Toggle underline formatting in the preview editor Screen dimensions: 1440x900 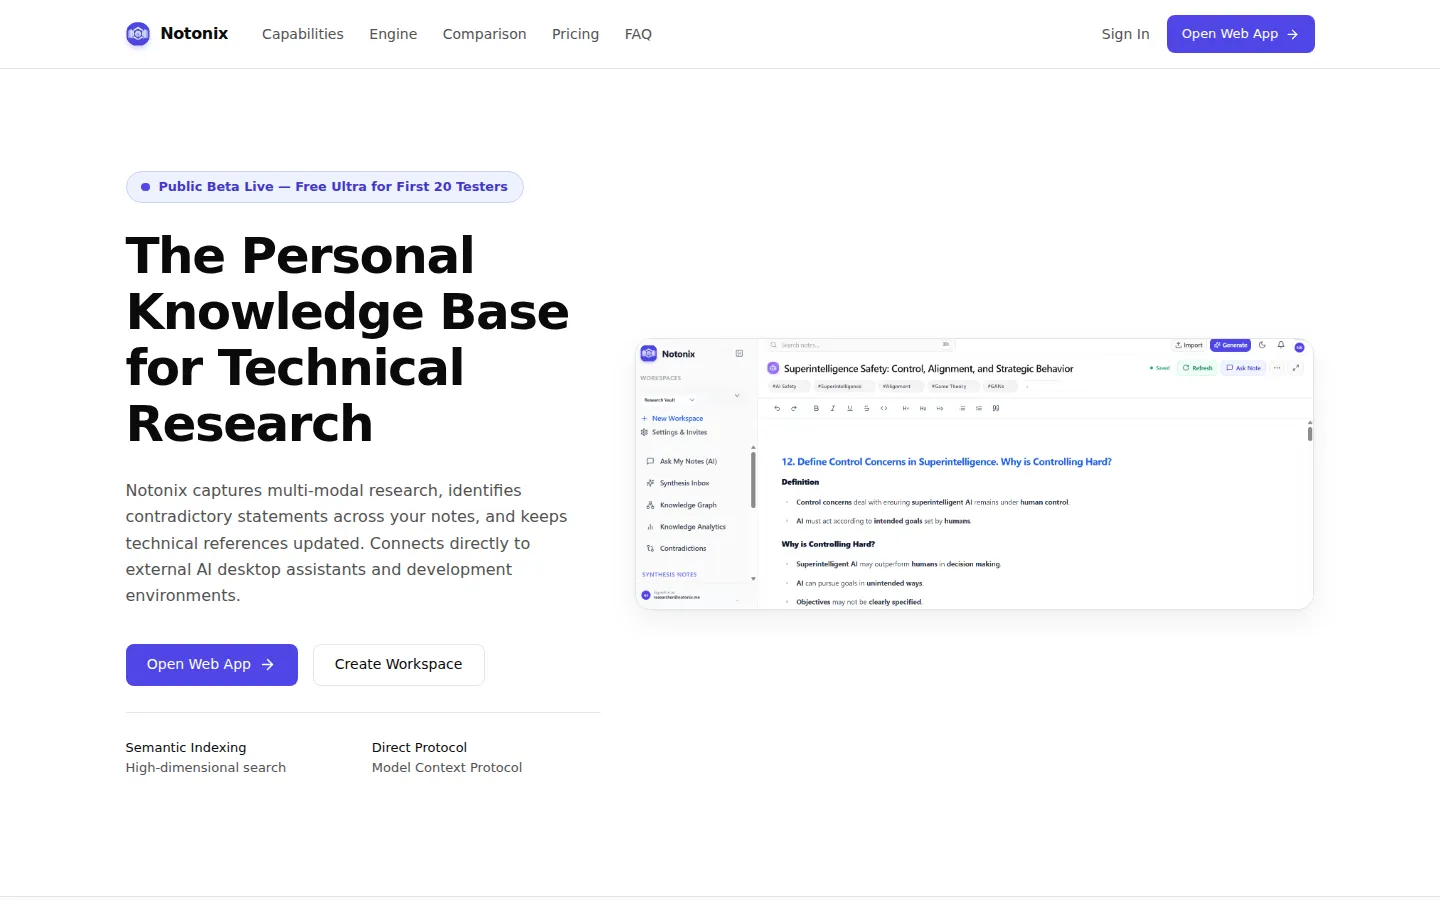click(850, 408)
